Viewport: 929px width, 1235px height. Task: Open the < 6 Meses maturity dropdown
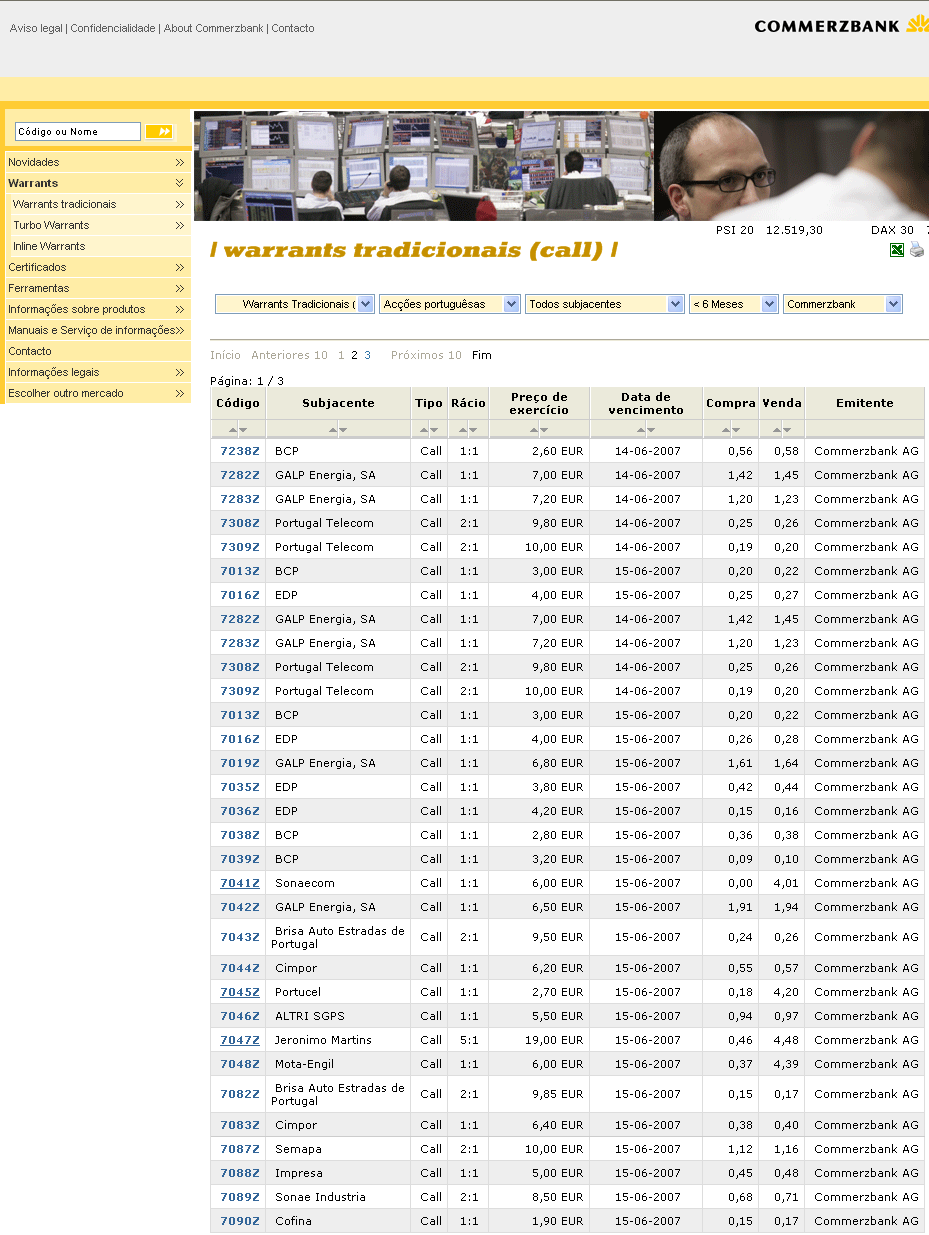coord(734,304)
